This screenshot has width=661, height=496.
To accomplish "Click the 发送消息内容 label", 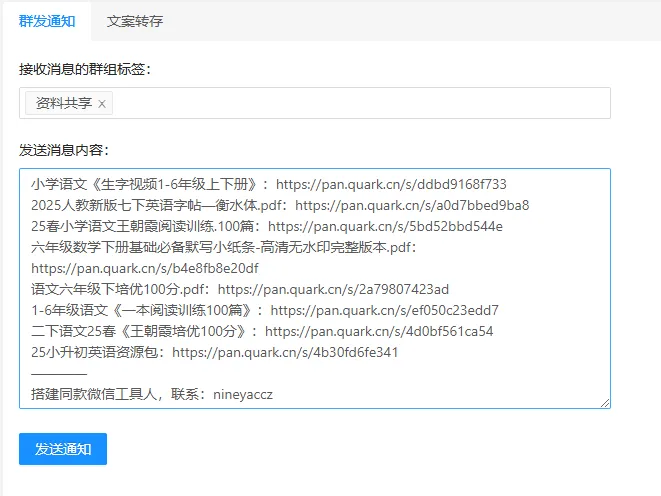I will click(64, 150).
